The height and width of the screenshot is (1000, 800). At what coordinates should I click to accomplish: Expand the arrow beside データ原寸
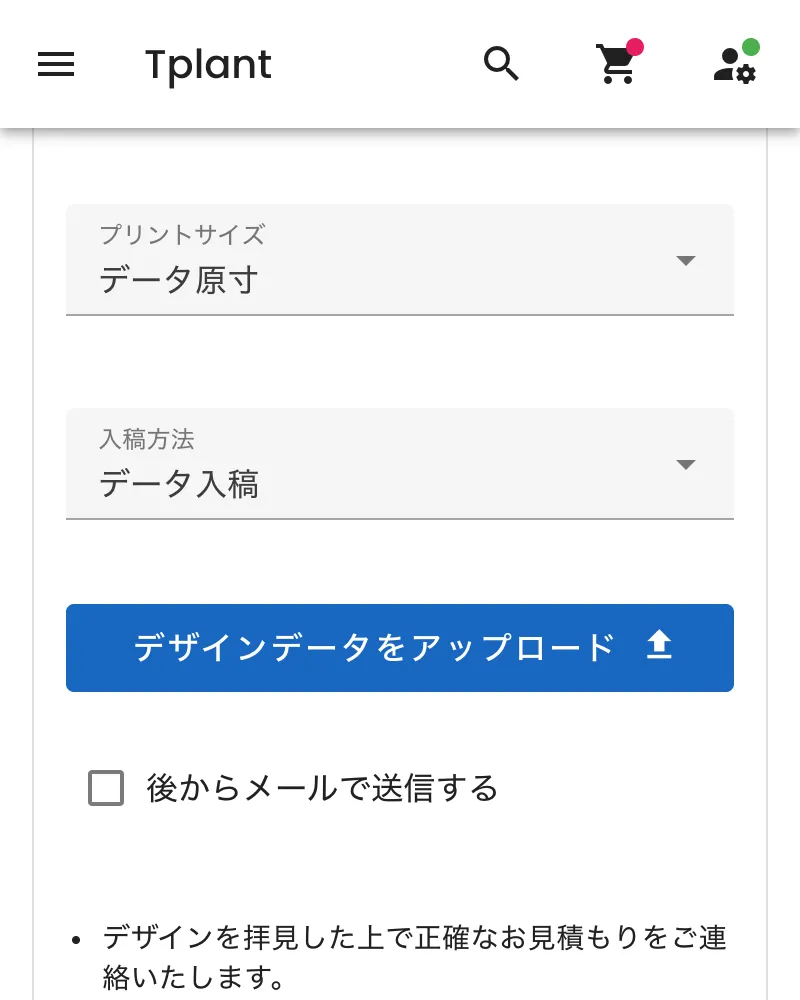tap(685, 261)
